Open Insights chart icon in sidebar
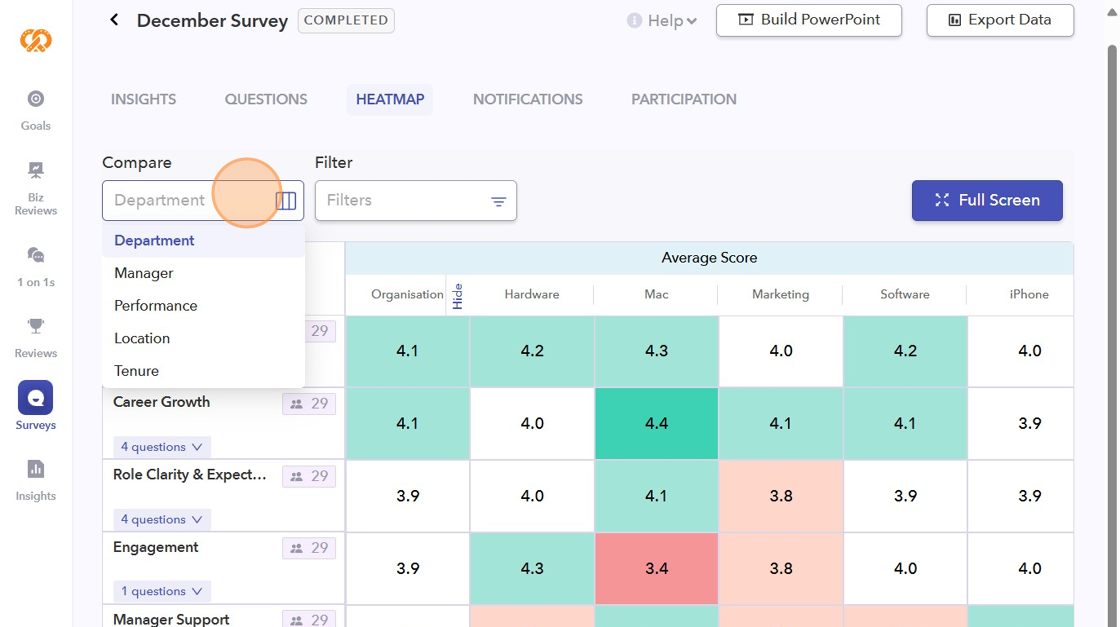Screen dimensions: 1120x627 36,469
